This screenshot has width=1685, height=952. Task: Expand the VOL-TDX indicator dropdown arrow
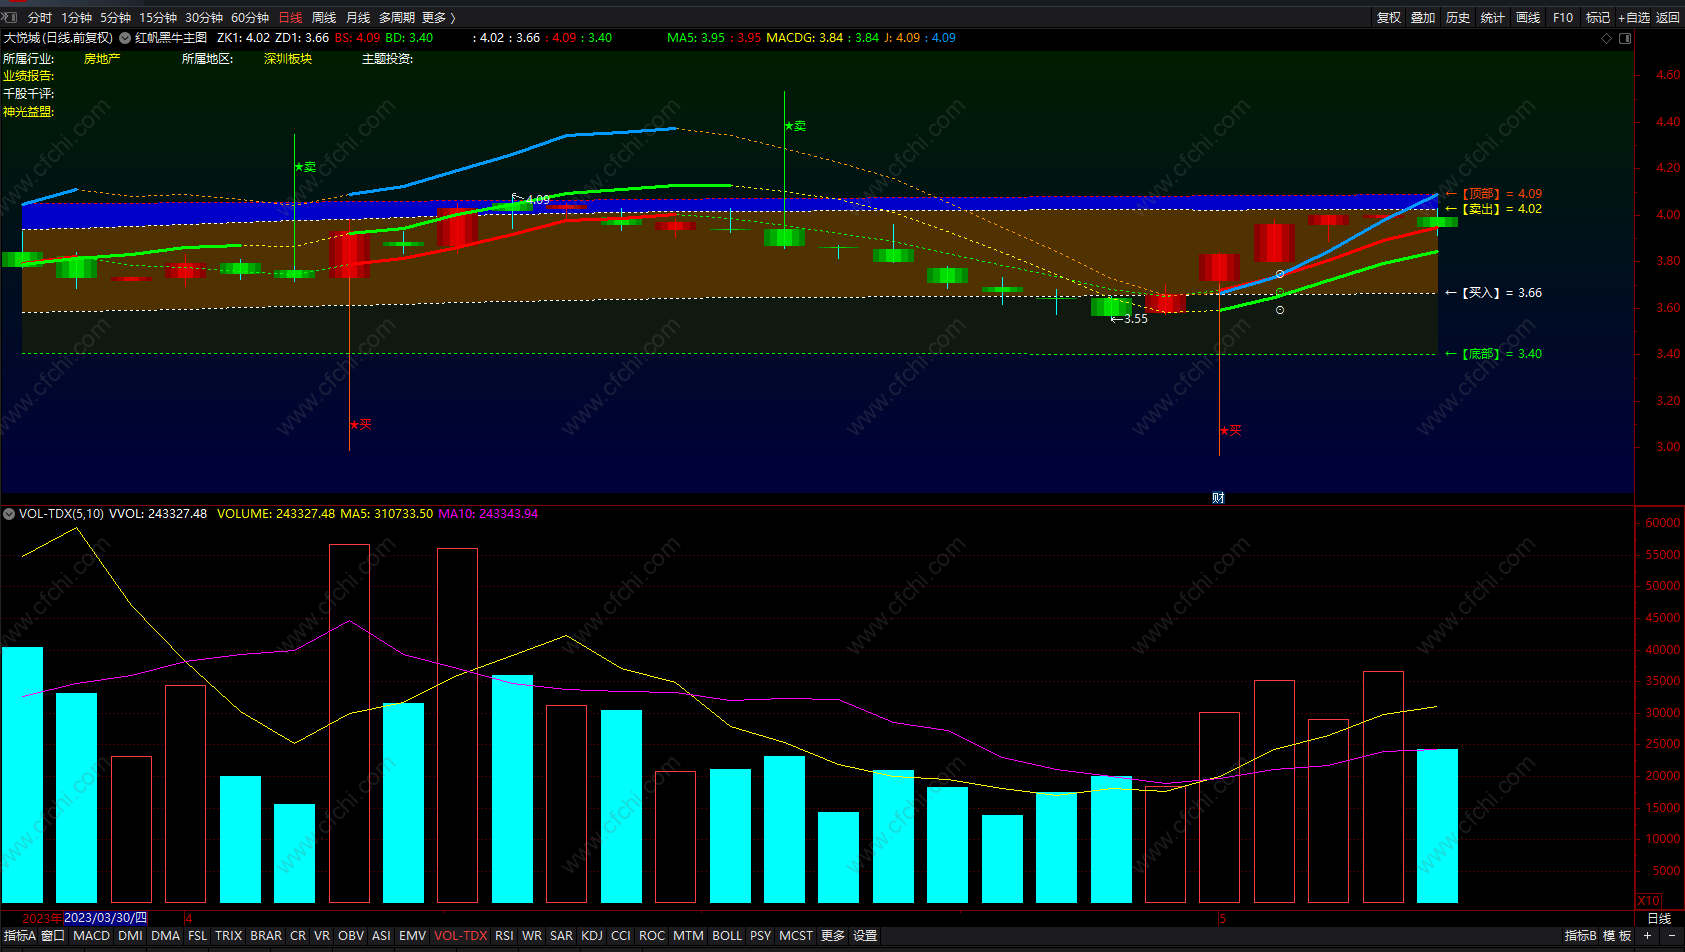click(x=9, y=514)
